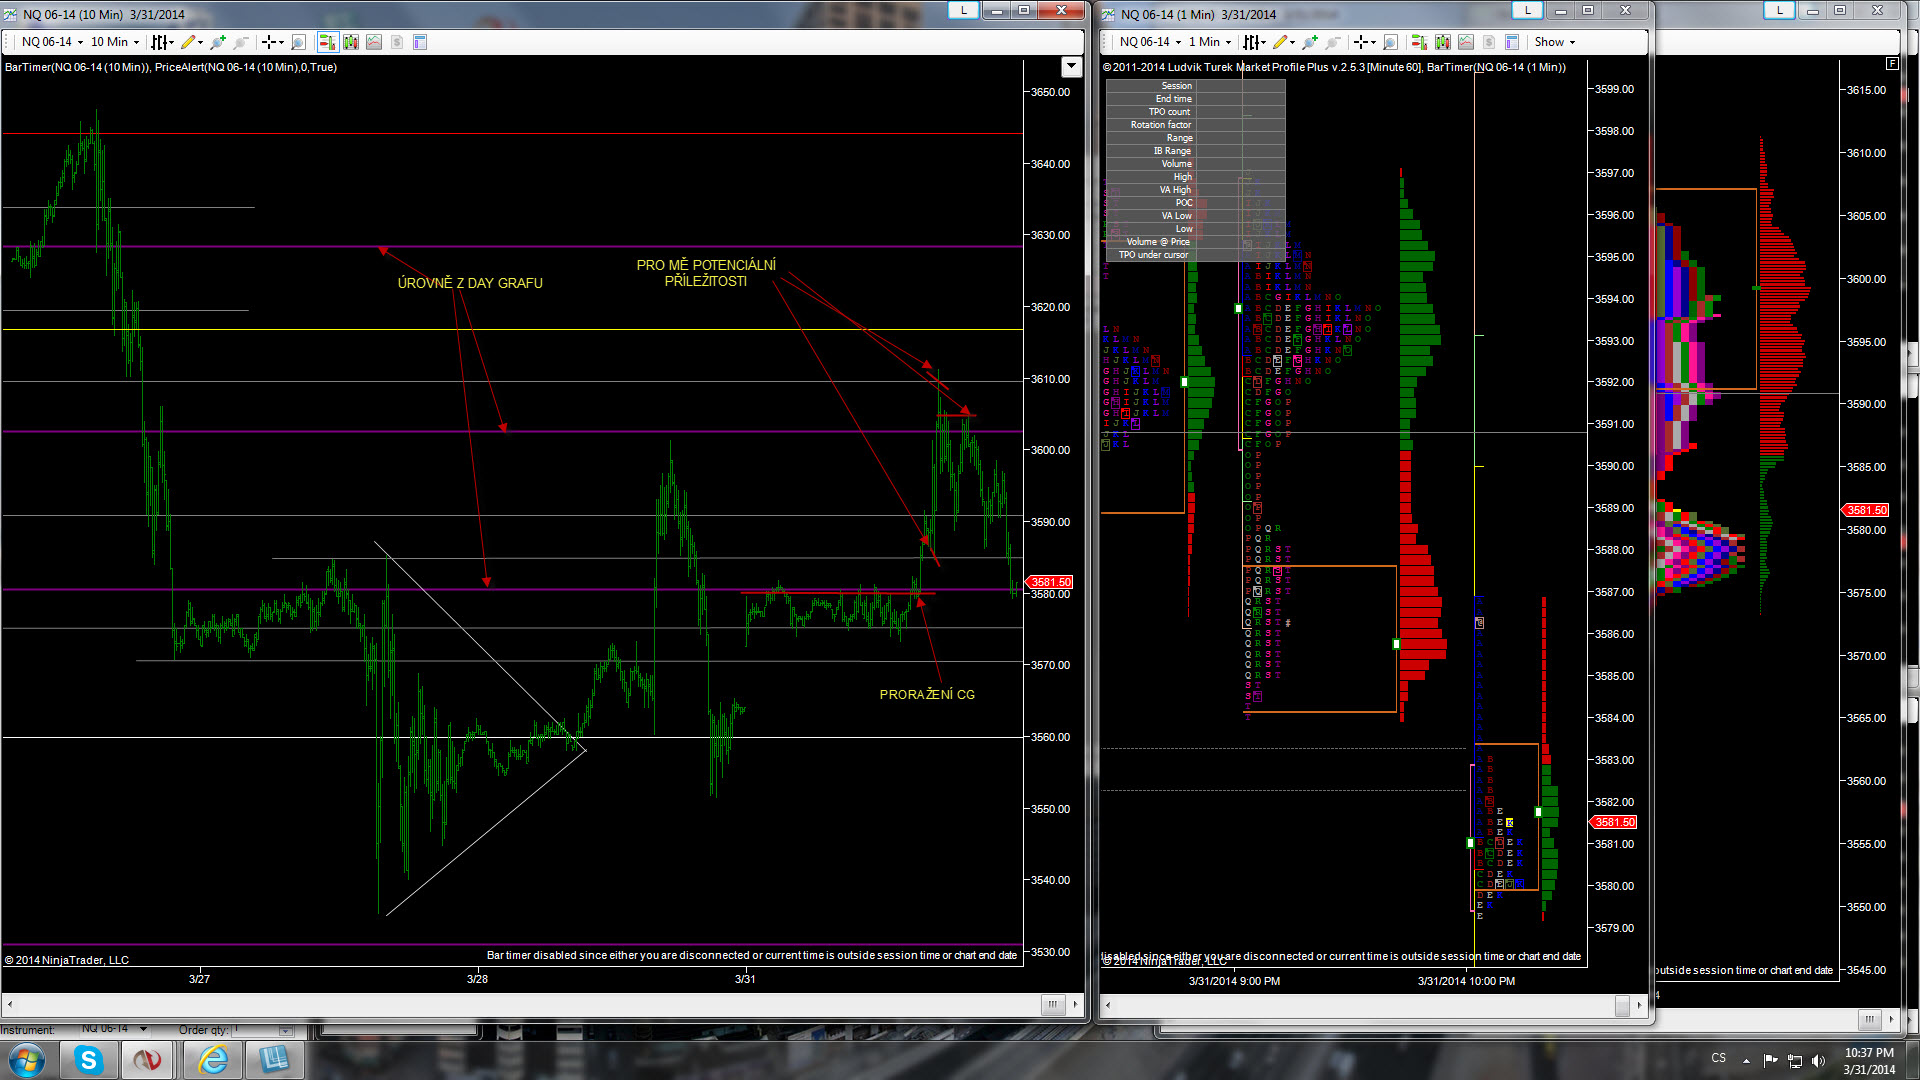
Task: Click the Order qty input field
Action: tap(254, 1030)
